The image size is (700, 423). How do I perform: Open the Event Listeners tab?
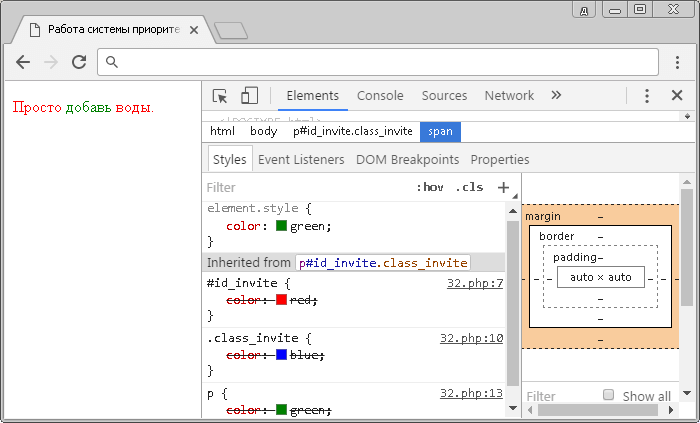coord(301,160)
